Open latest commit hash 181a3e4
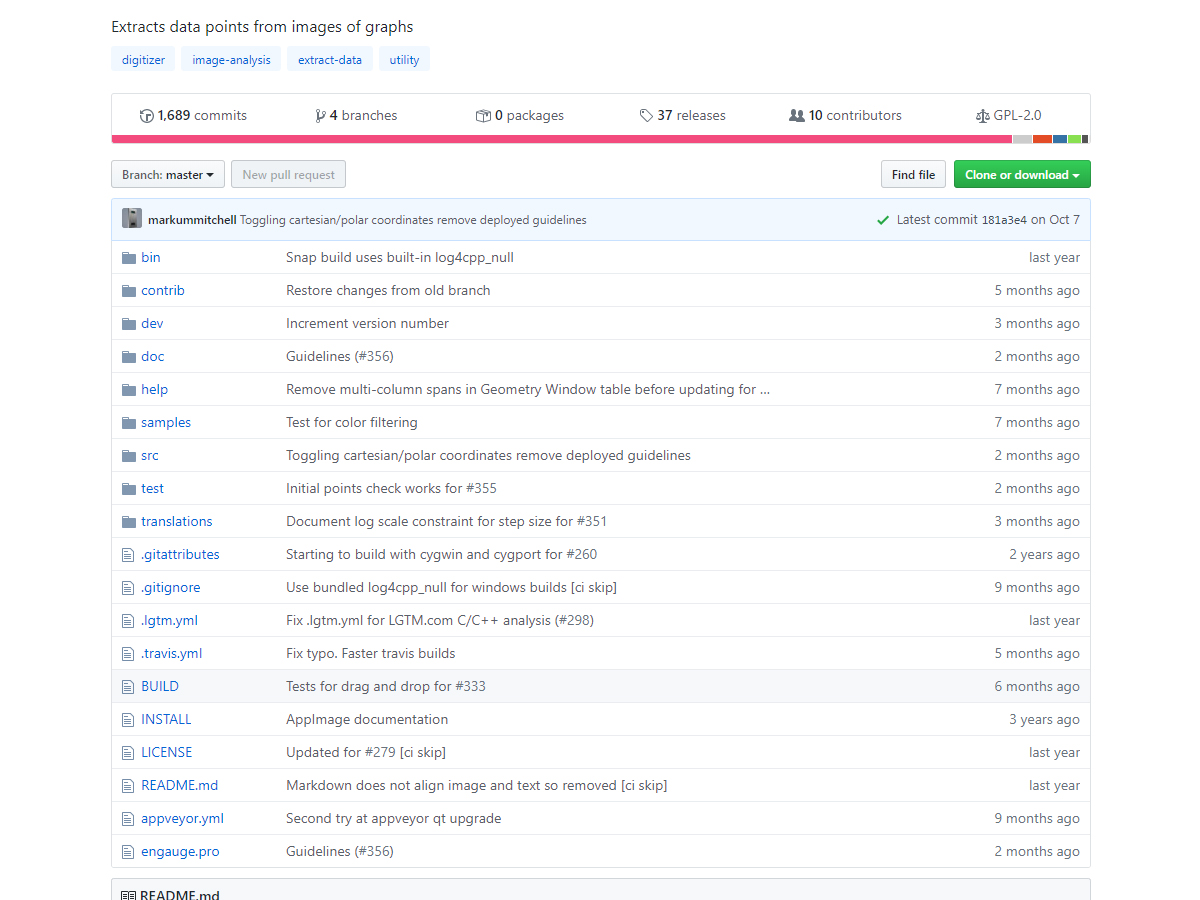The image size is (1200, 900). coord(1003,220)
